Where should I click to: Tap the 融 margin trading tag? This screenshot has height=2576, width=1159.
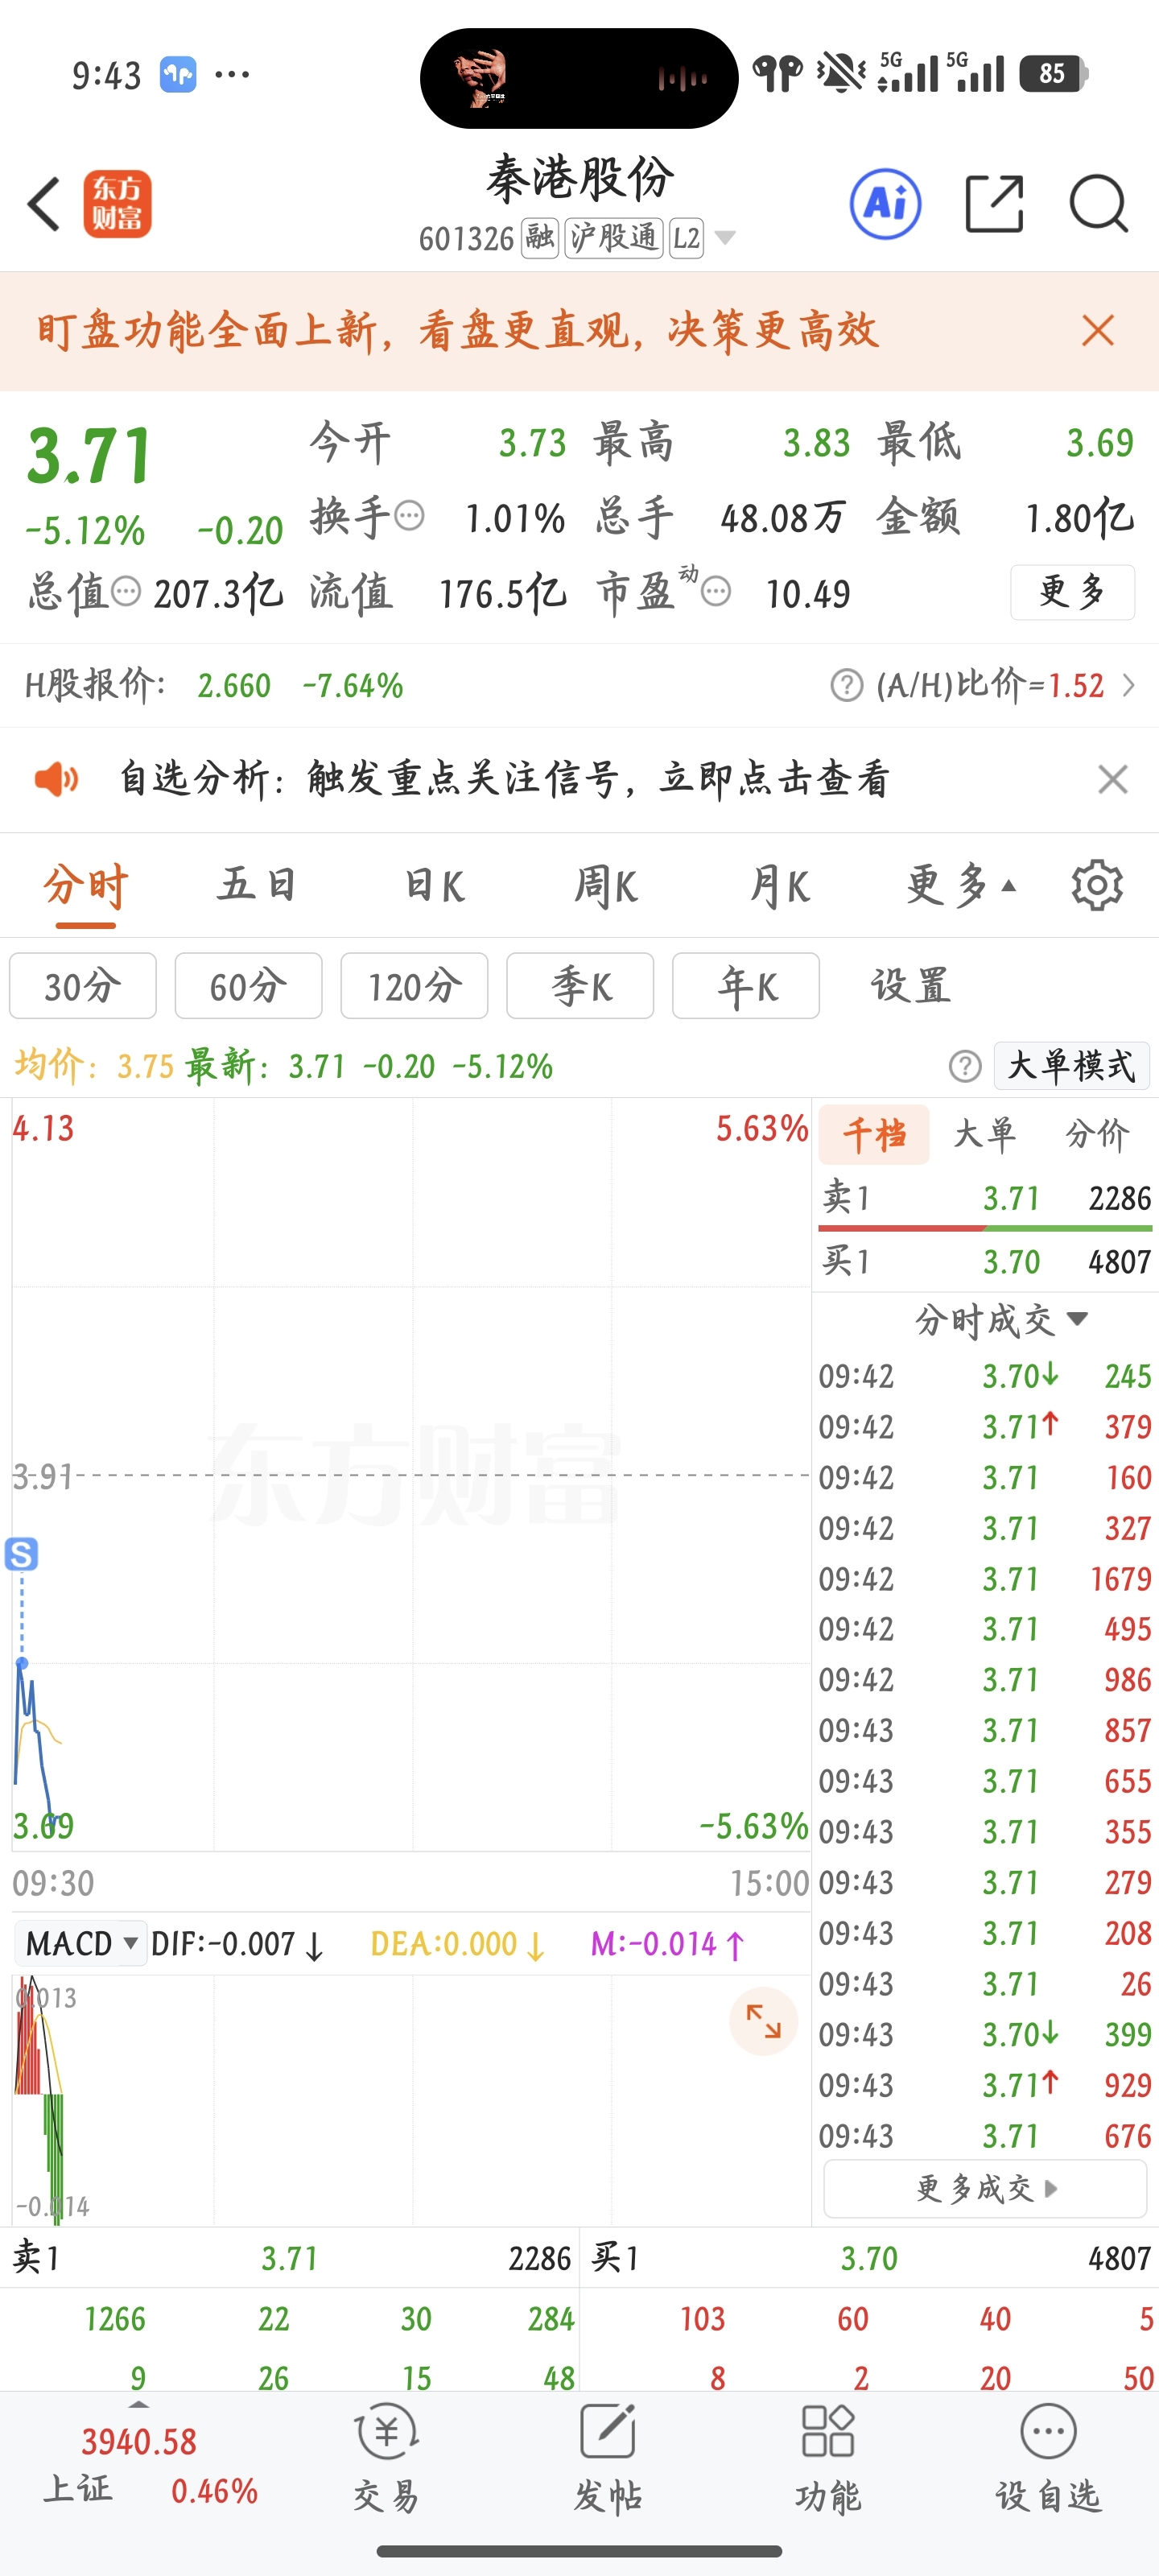(540, 238)
